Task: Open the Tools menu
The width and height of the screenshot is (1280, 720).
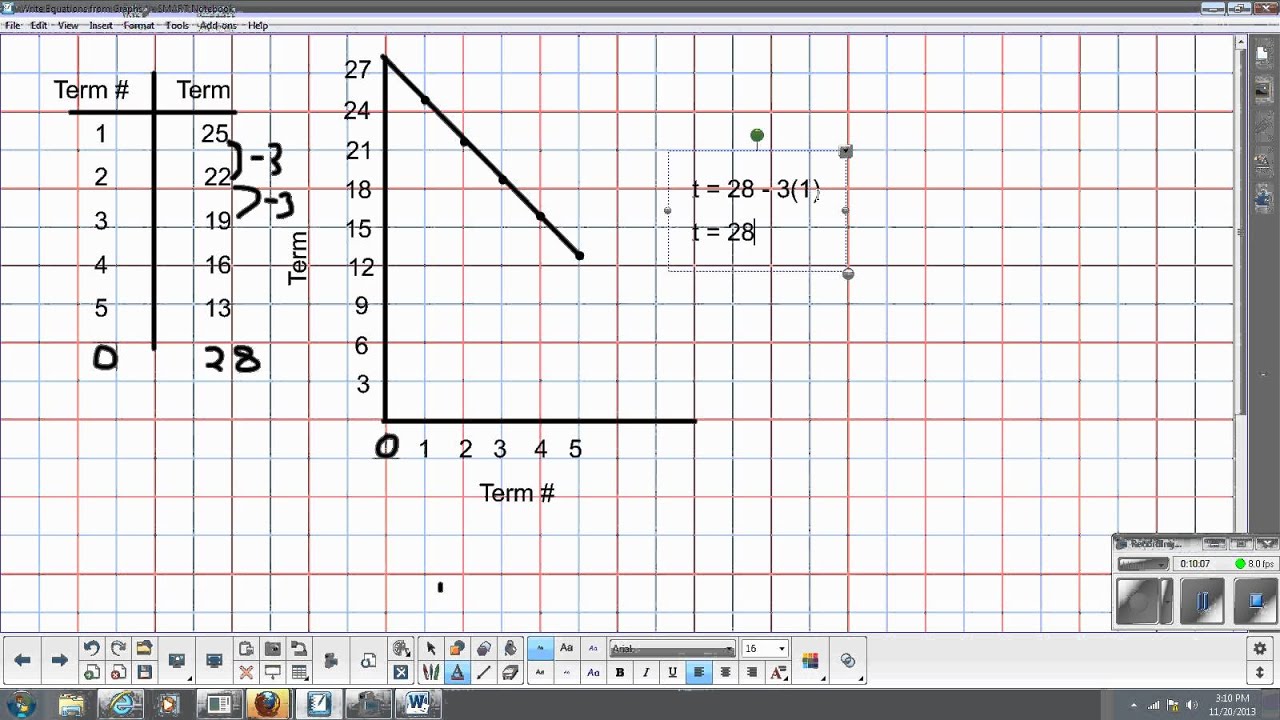Action: pos(177,25)
